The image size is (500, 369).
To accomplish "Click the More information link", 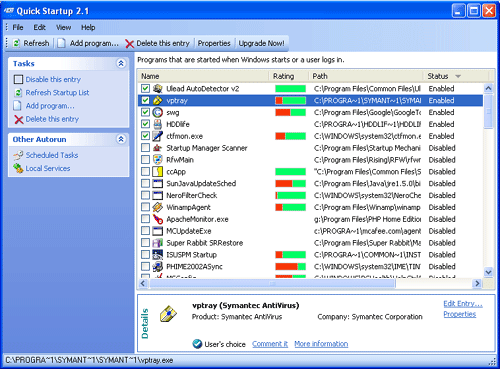I will point(321,344).
